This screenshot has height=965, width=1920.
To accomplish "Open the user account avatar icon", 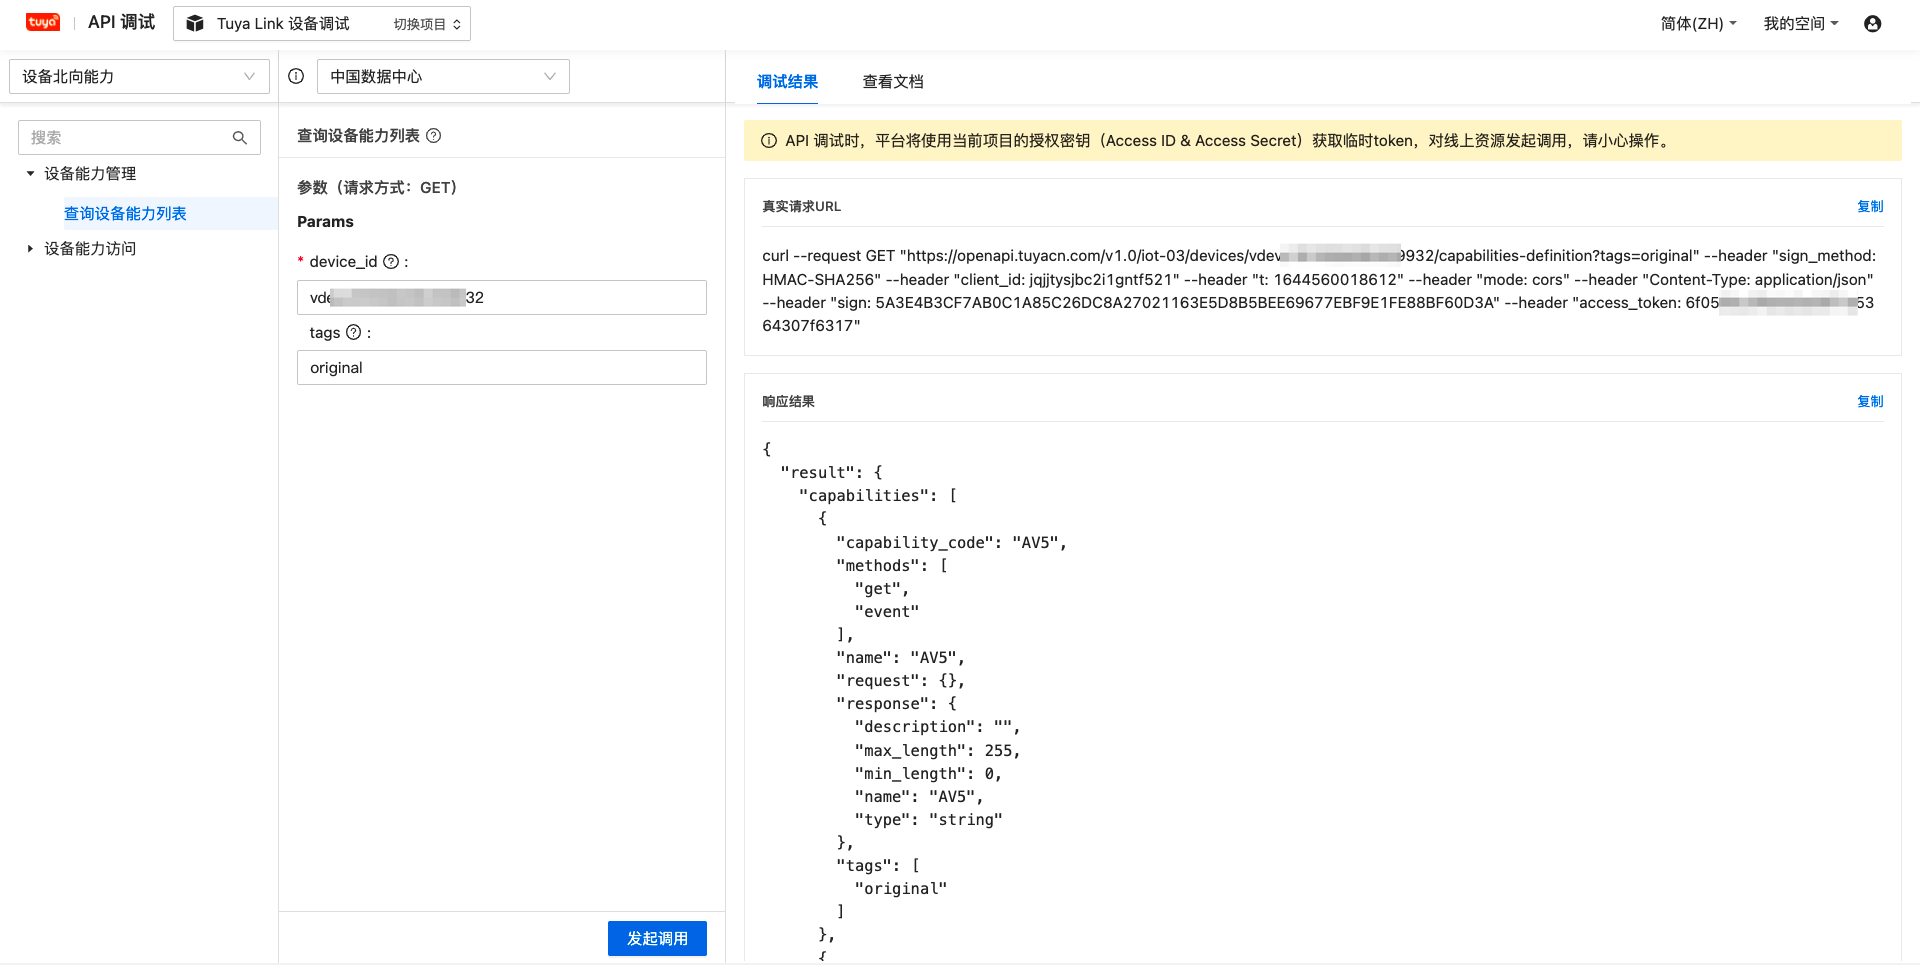I will pos(1873,23).
